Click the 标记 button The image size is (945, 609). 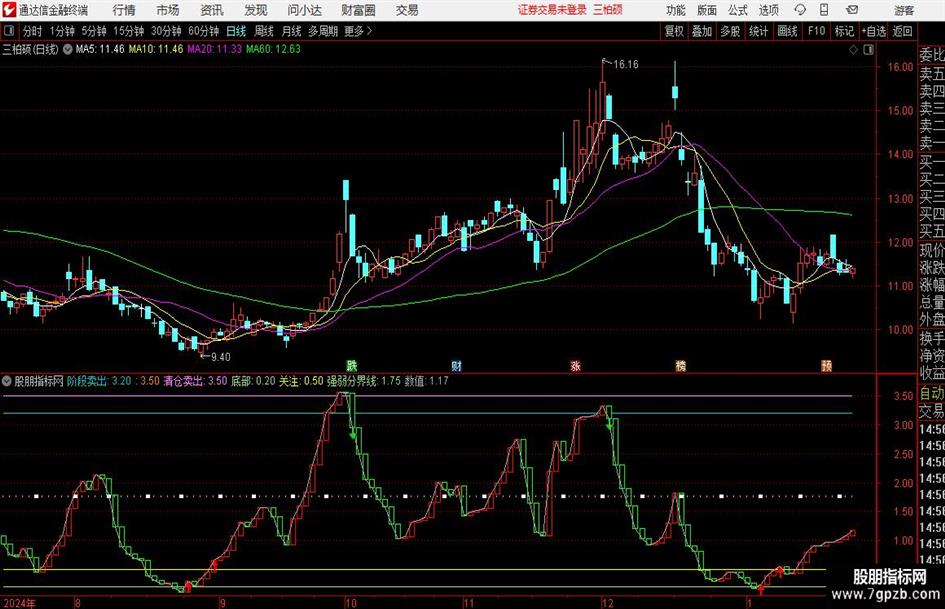point(844,31)
